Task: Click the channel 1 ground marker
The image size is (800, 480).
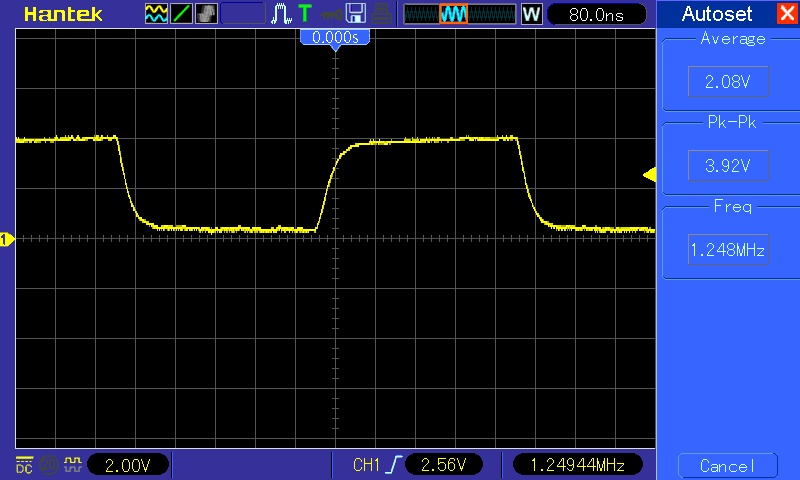Action: [x=6, y=239]
